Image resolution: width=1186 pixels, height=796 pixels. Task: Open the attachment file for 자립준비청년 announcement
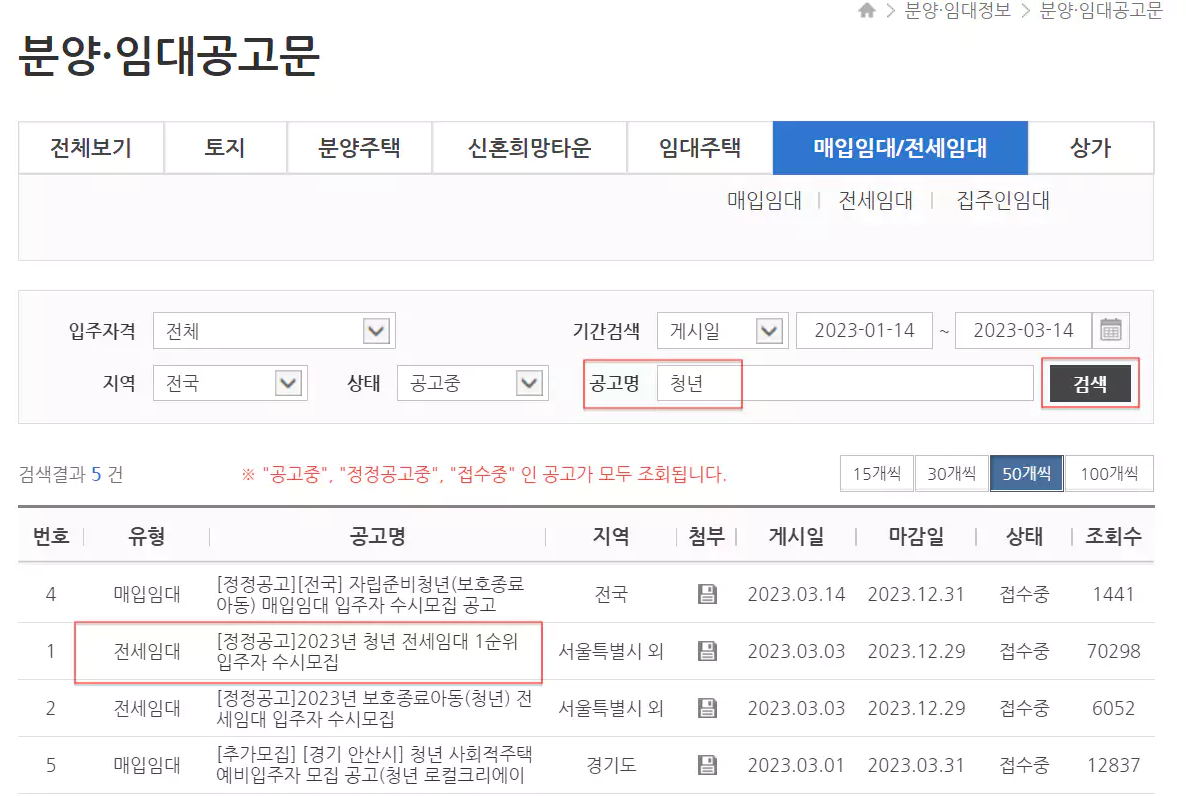pyautogui.click(x=708, y=593)
